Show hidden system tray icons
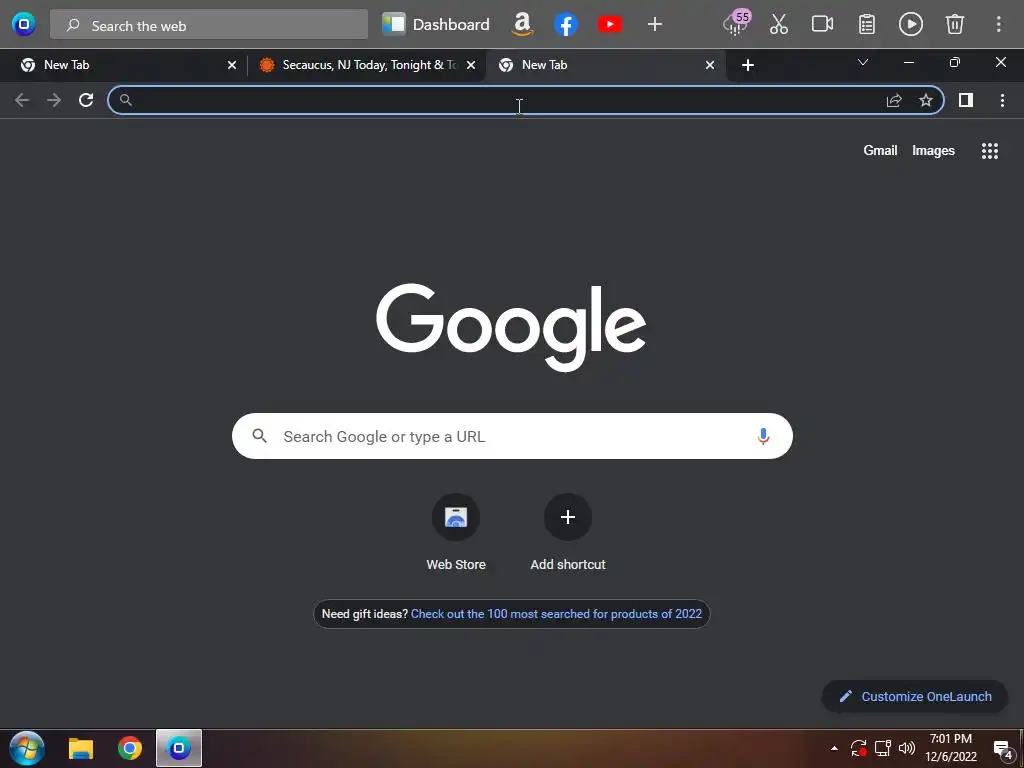The width and height of the screenshot is (1024, 768). click(x=834, y=748)
